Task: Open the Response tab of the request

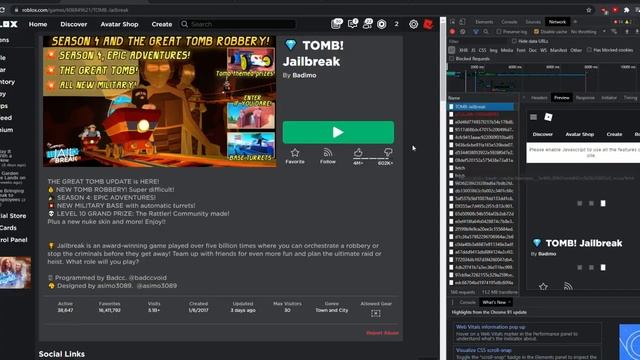Action: coord(585,98)
